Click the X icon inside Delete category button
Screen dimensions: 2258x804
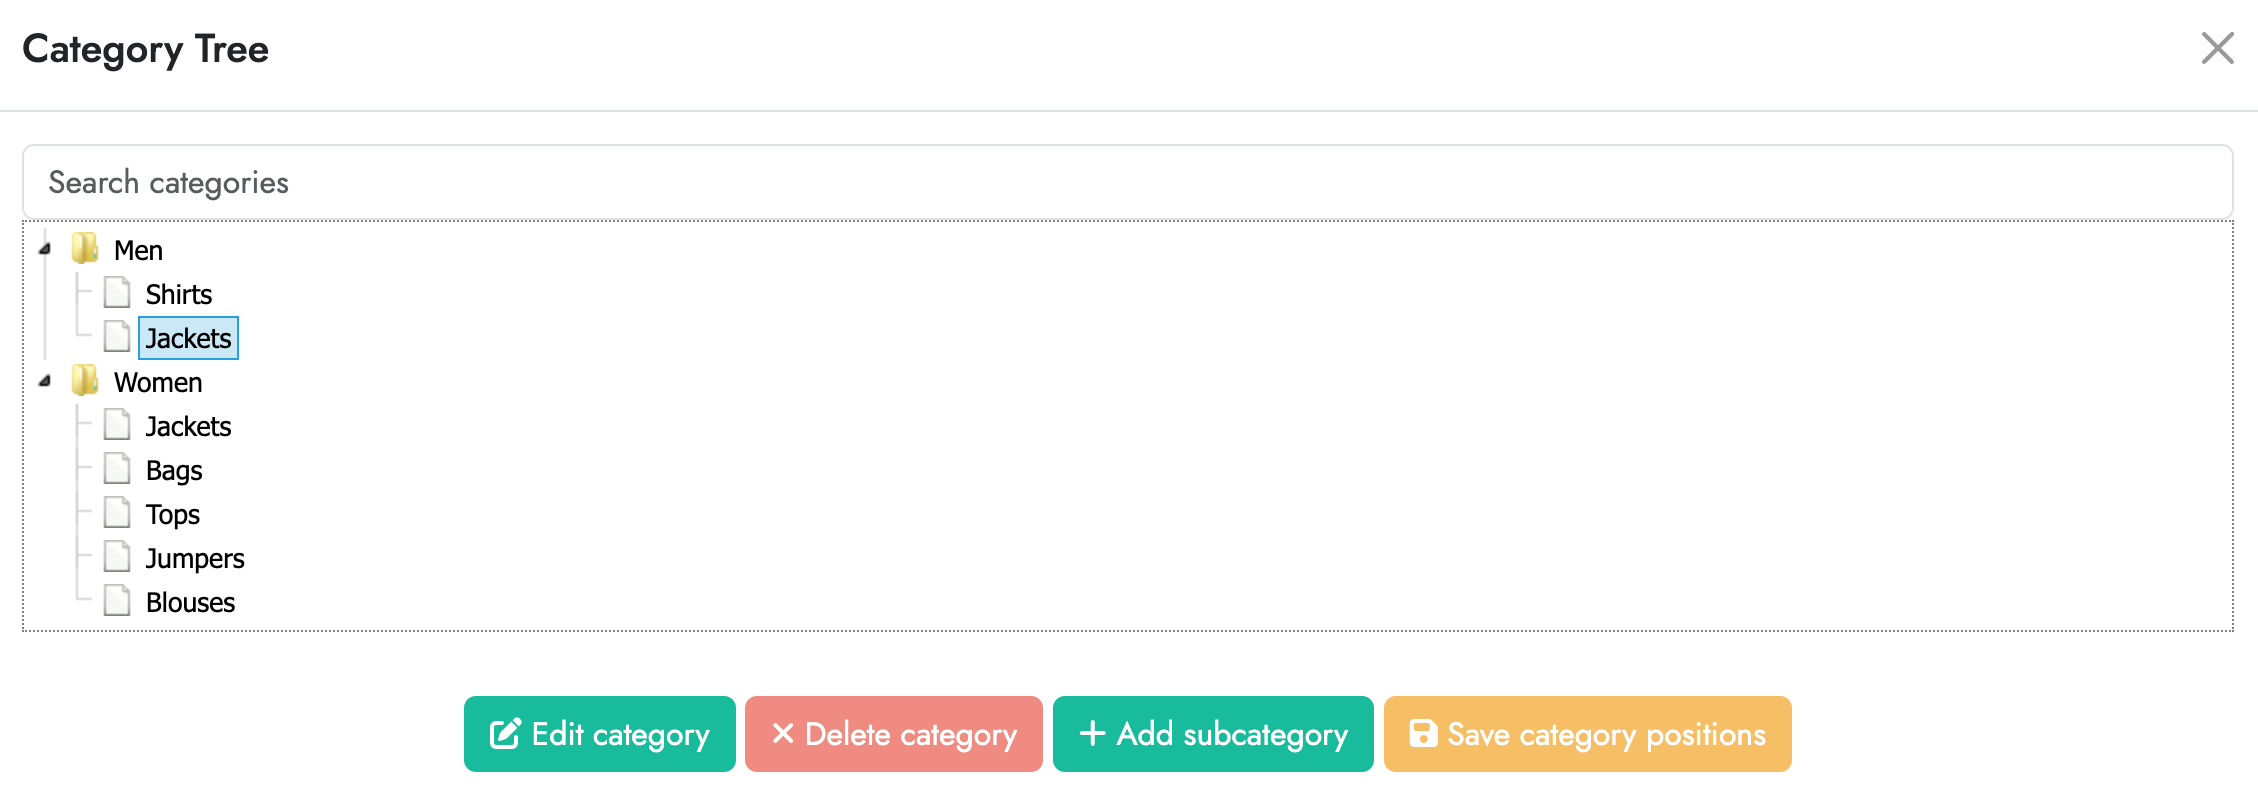point(784,733)
